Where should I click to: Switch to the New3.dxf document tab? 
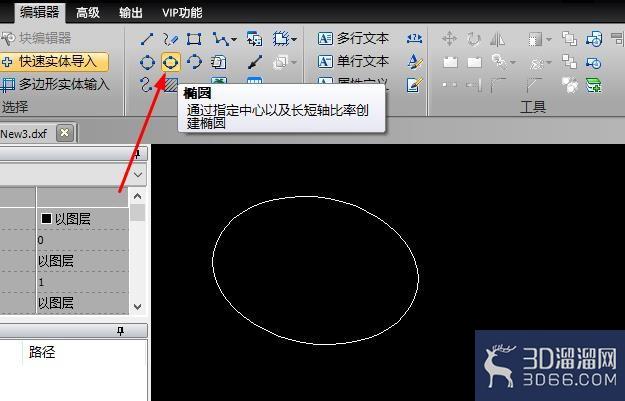click(24, 134)
